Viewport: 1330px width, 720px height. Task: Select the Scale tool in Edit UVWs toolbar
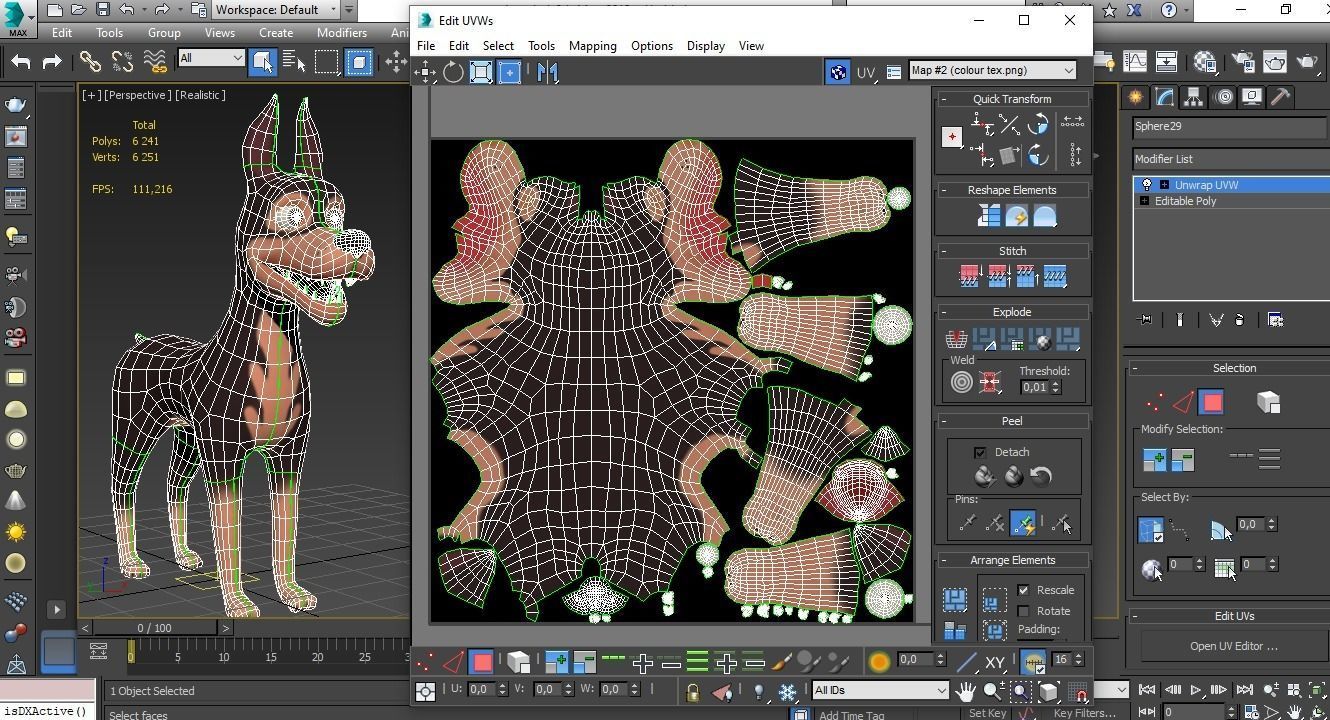tap(481, 72)
